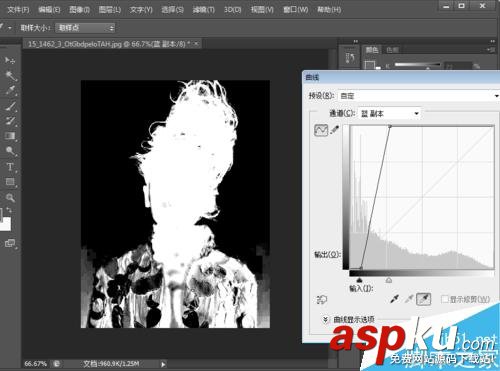Collapse the right panel dock arrows
This screenshot has height=371, width=500.
pyautogui.click(x=492, y=41)
